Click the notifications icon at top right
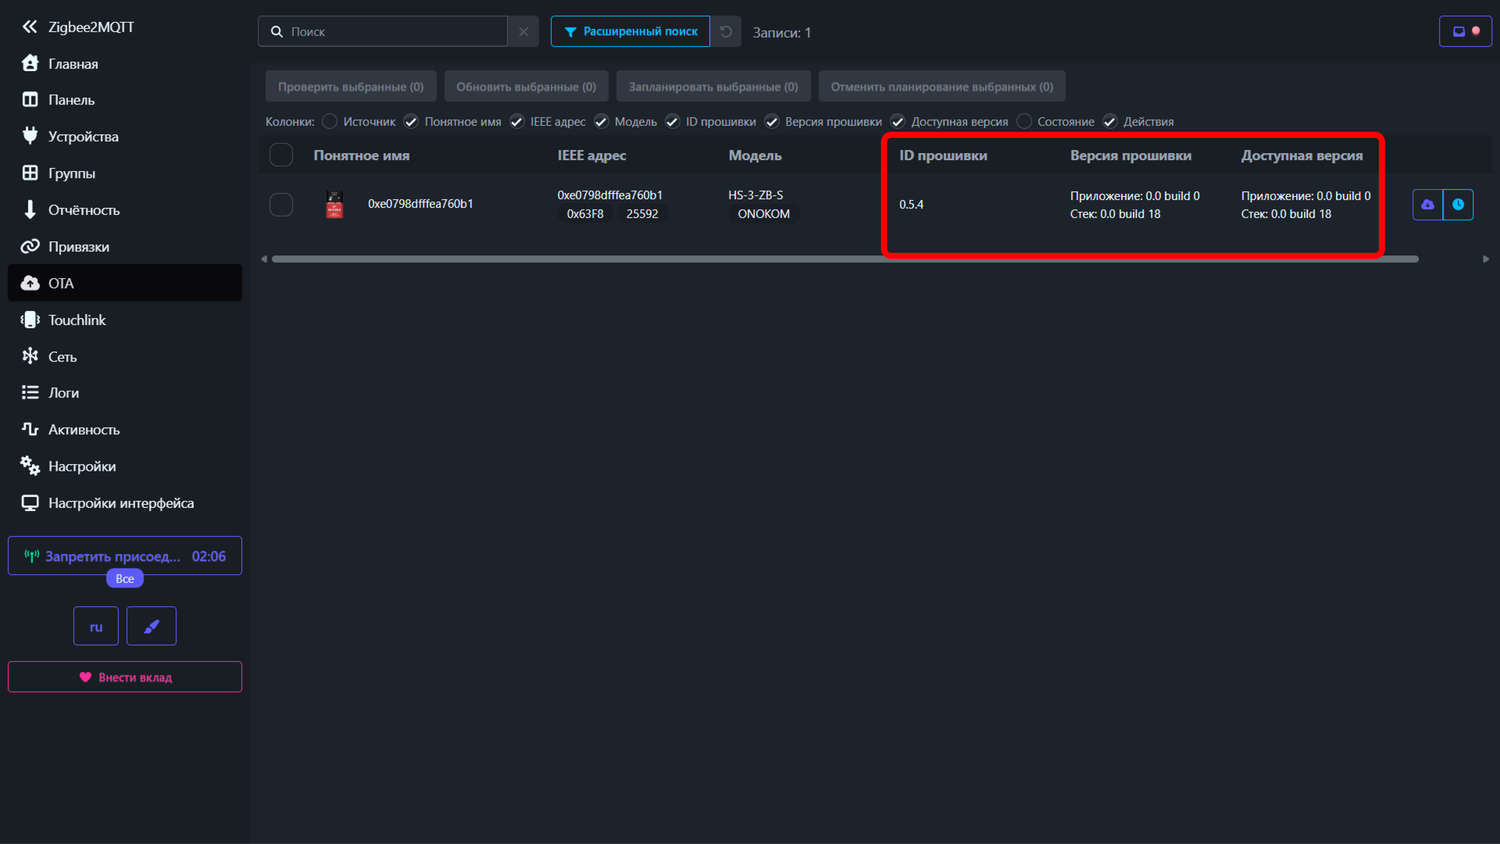Screen dimensions: 1500x844 (1465, 32)
